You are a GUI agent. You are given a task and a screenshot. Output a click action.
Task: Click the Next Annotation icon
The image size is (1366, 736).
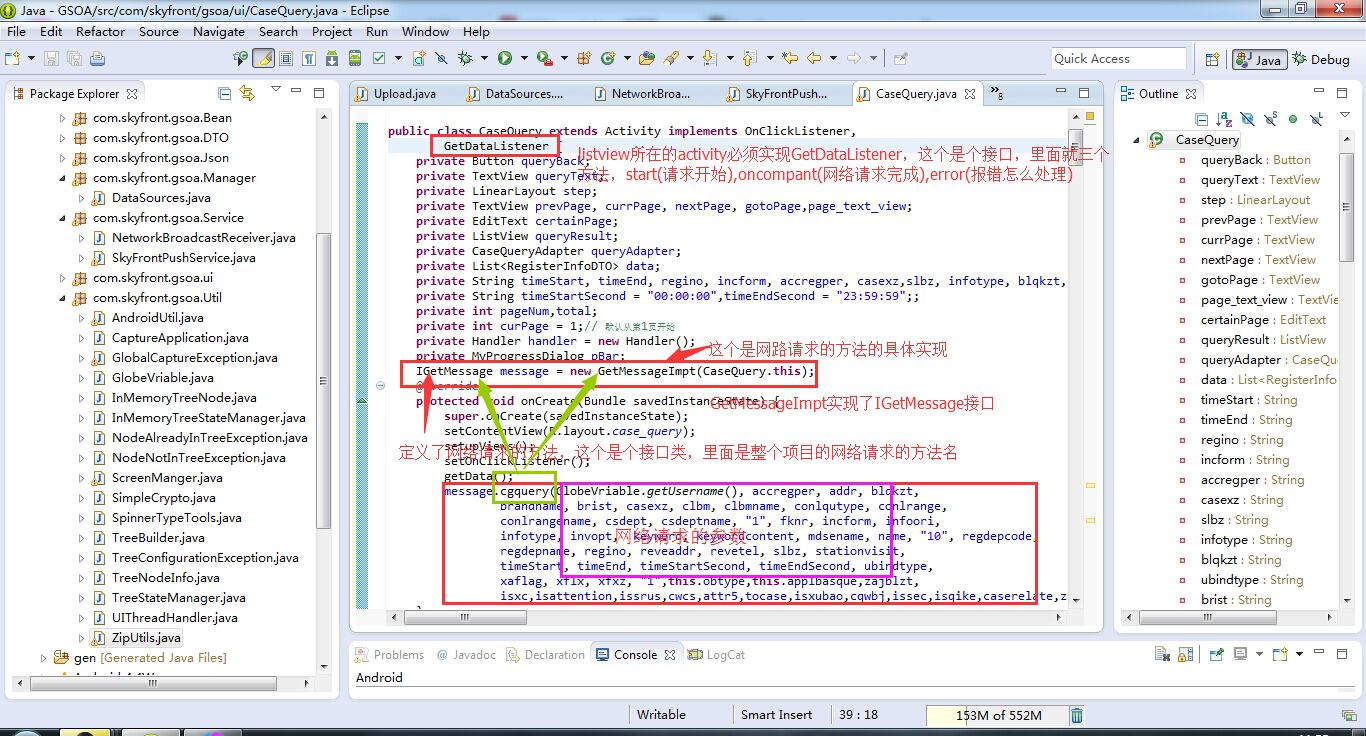pyautogui.click(x=709, y=58)
